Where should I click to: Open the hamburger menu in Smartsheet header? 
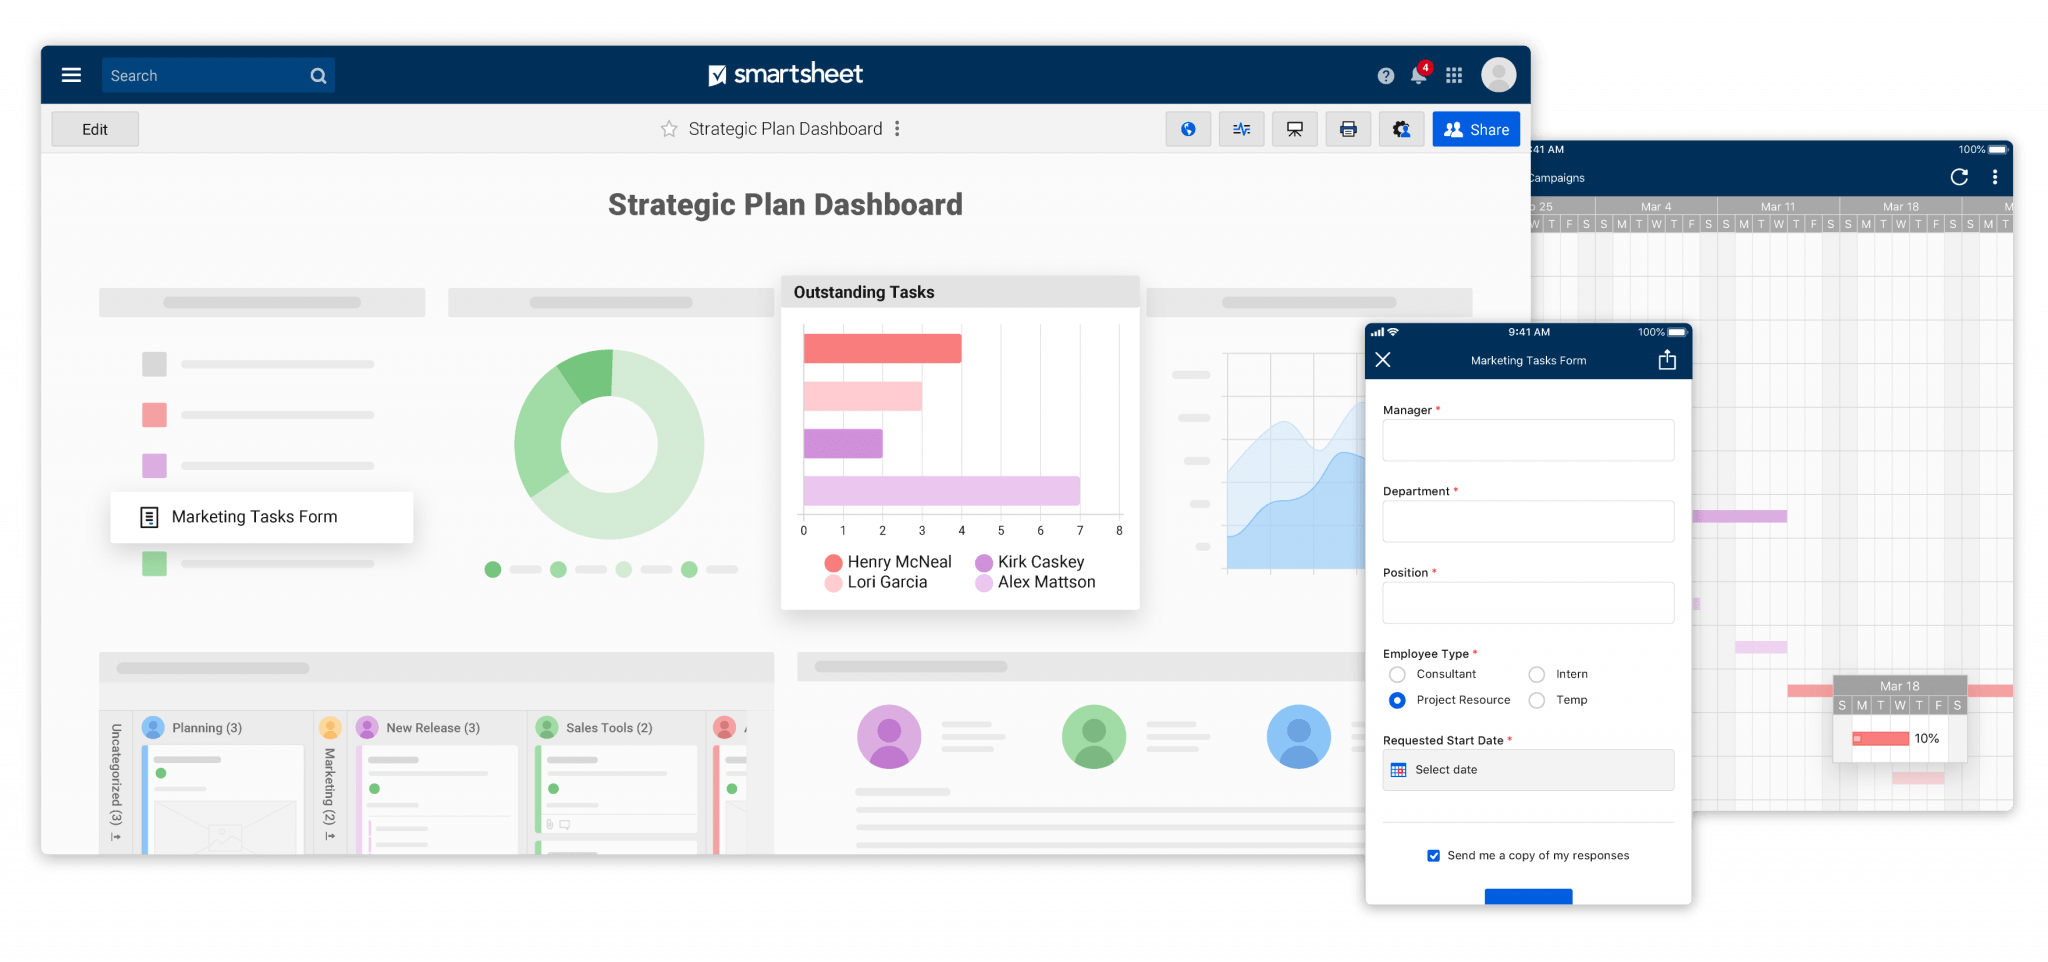tap(71, 75)
